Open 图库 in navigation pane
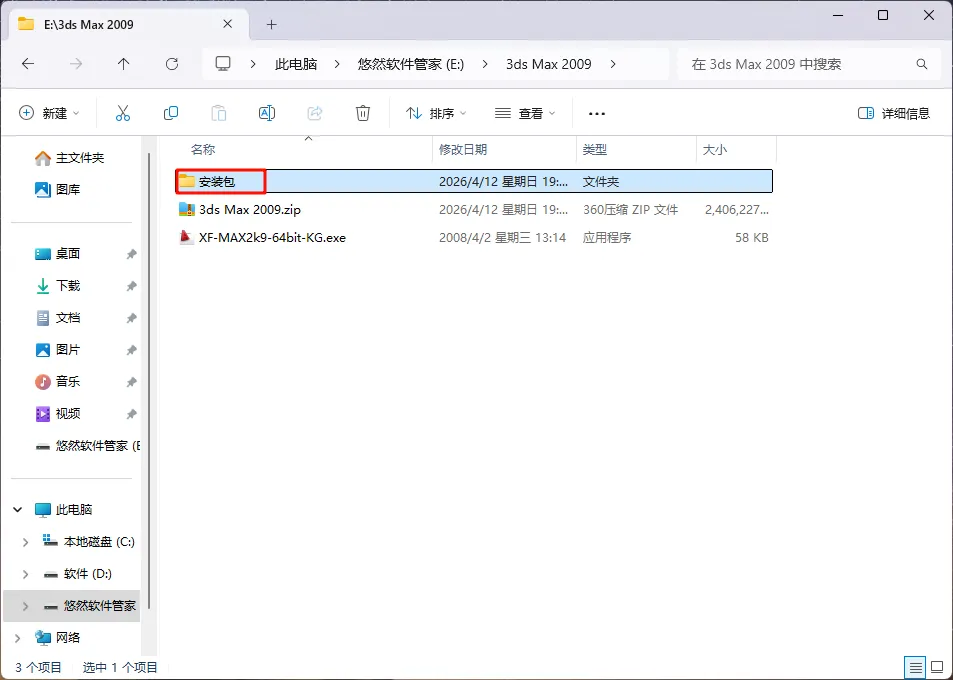953x680 pixels. pyautogui.click(x=57, y=190)
